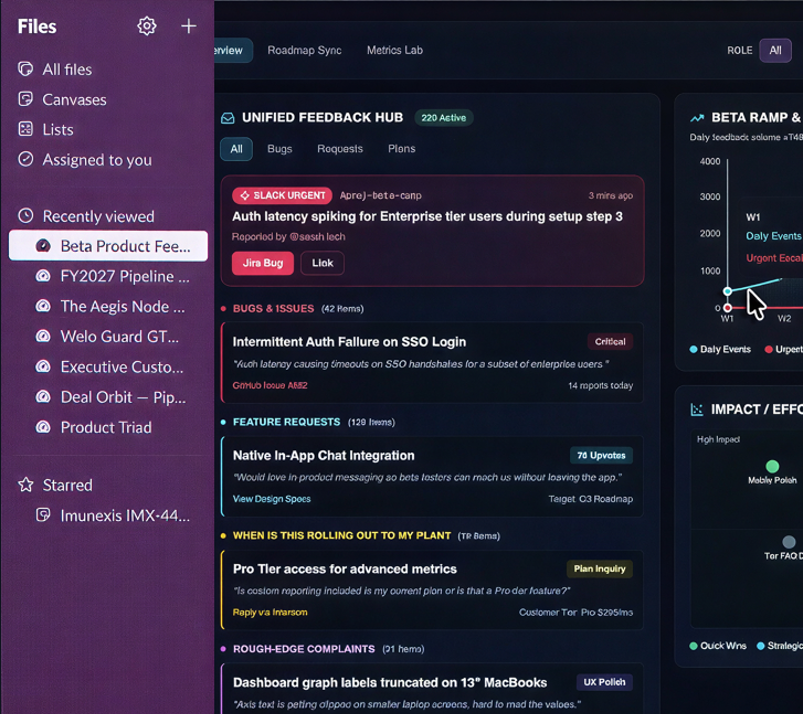Click the Link button on urgent card
This screenshot has height=714, width=804.
pos(323,263)
